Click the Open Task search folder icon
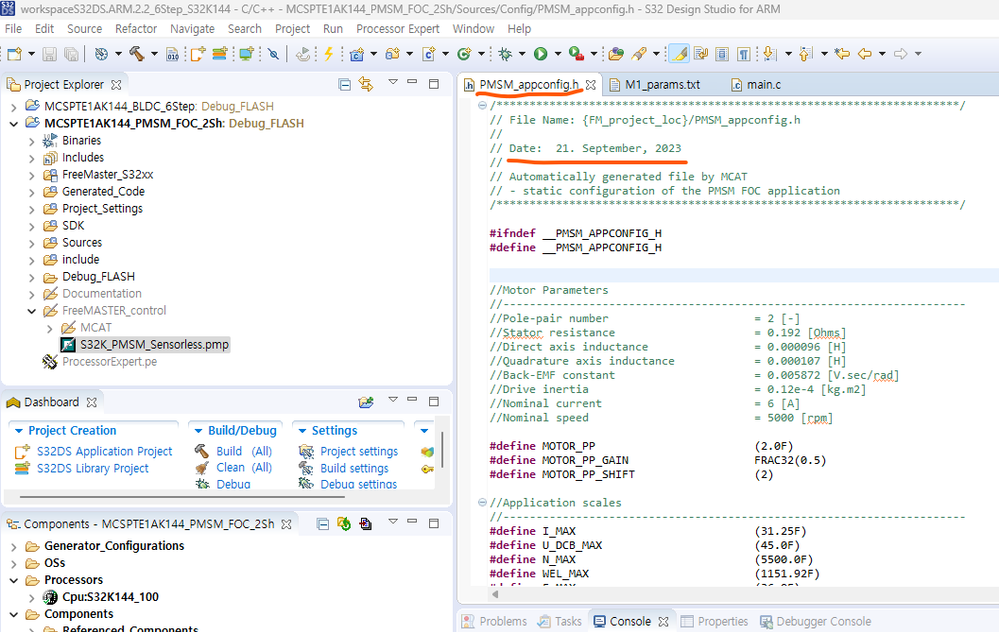Image resolution: width=999 pixels, height=632 pixels. coord(616,54)
